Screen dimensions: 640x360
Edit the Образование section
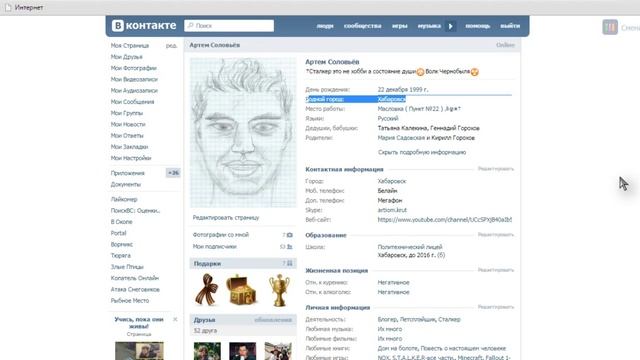496,235
